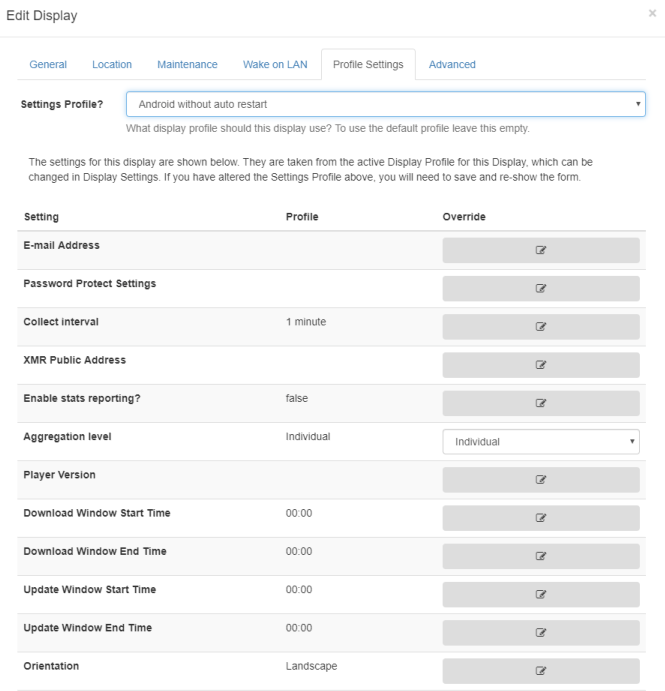Image resolution: width=665 pixels, height=691 pixels.
Task: Open the Location tab
Action: click(112, 65)
